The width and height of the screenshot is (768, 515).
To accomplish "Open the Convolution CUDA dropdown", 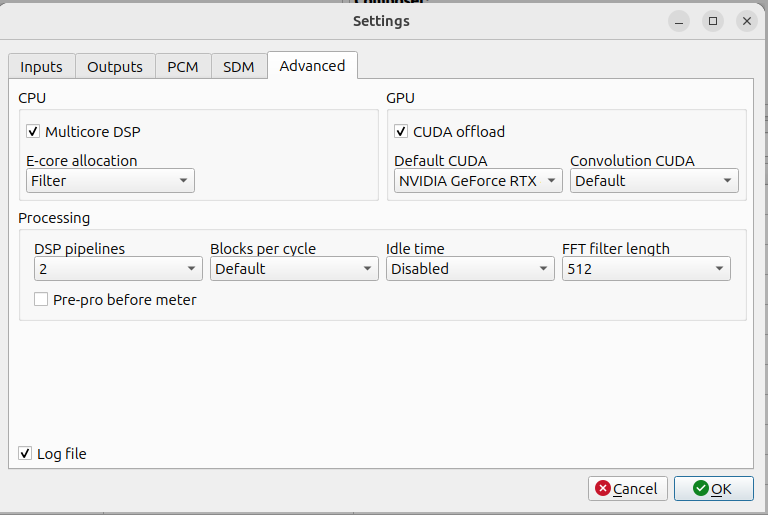I will (x=654, y=181).
